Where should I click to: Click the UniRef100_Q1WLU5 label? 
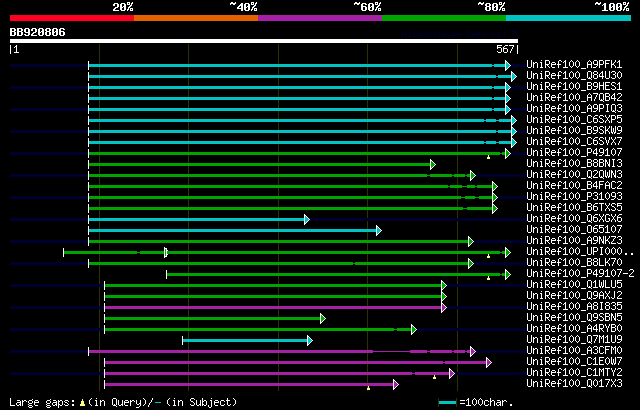point(574,285)
